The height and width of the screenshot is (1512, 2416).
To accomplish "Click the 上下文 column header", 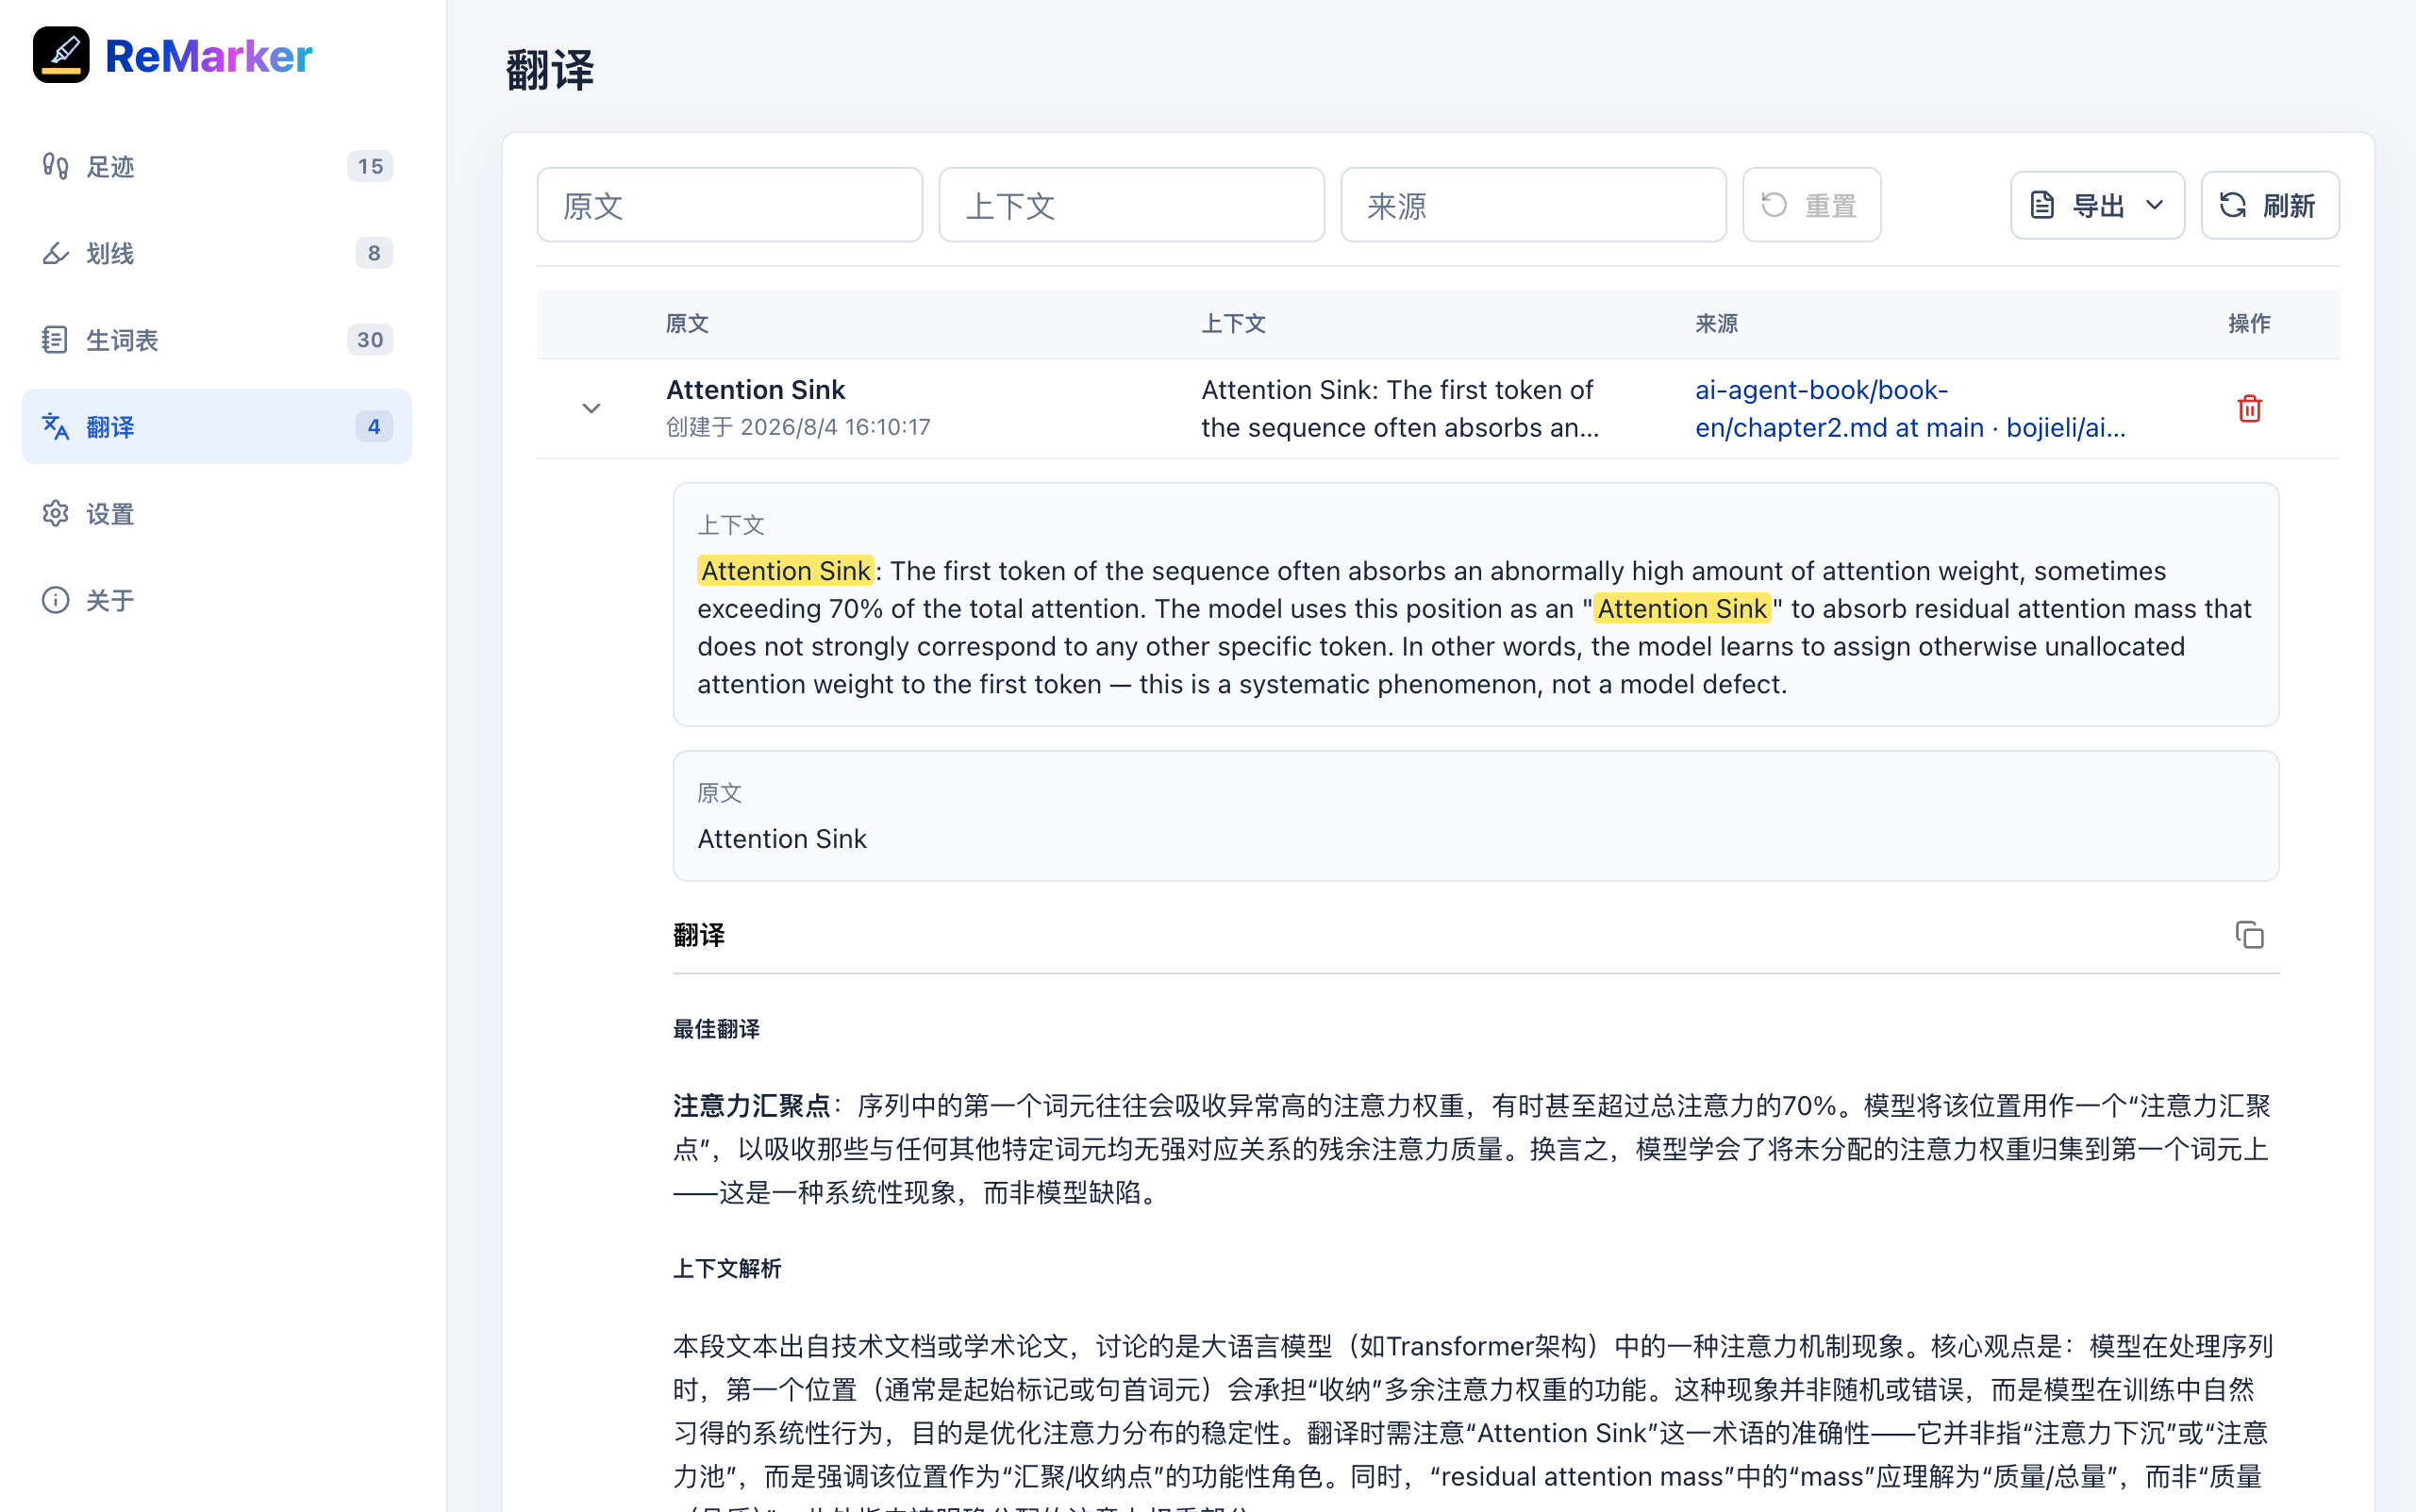I will click(1233, 324).
